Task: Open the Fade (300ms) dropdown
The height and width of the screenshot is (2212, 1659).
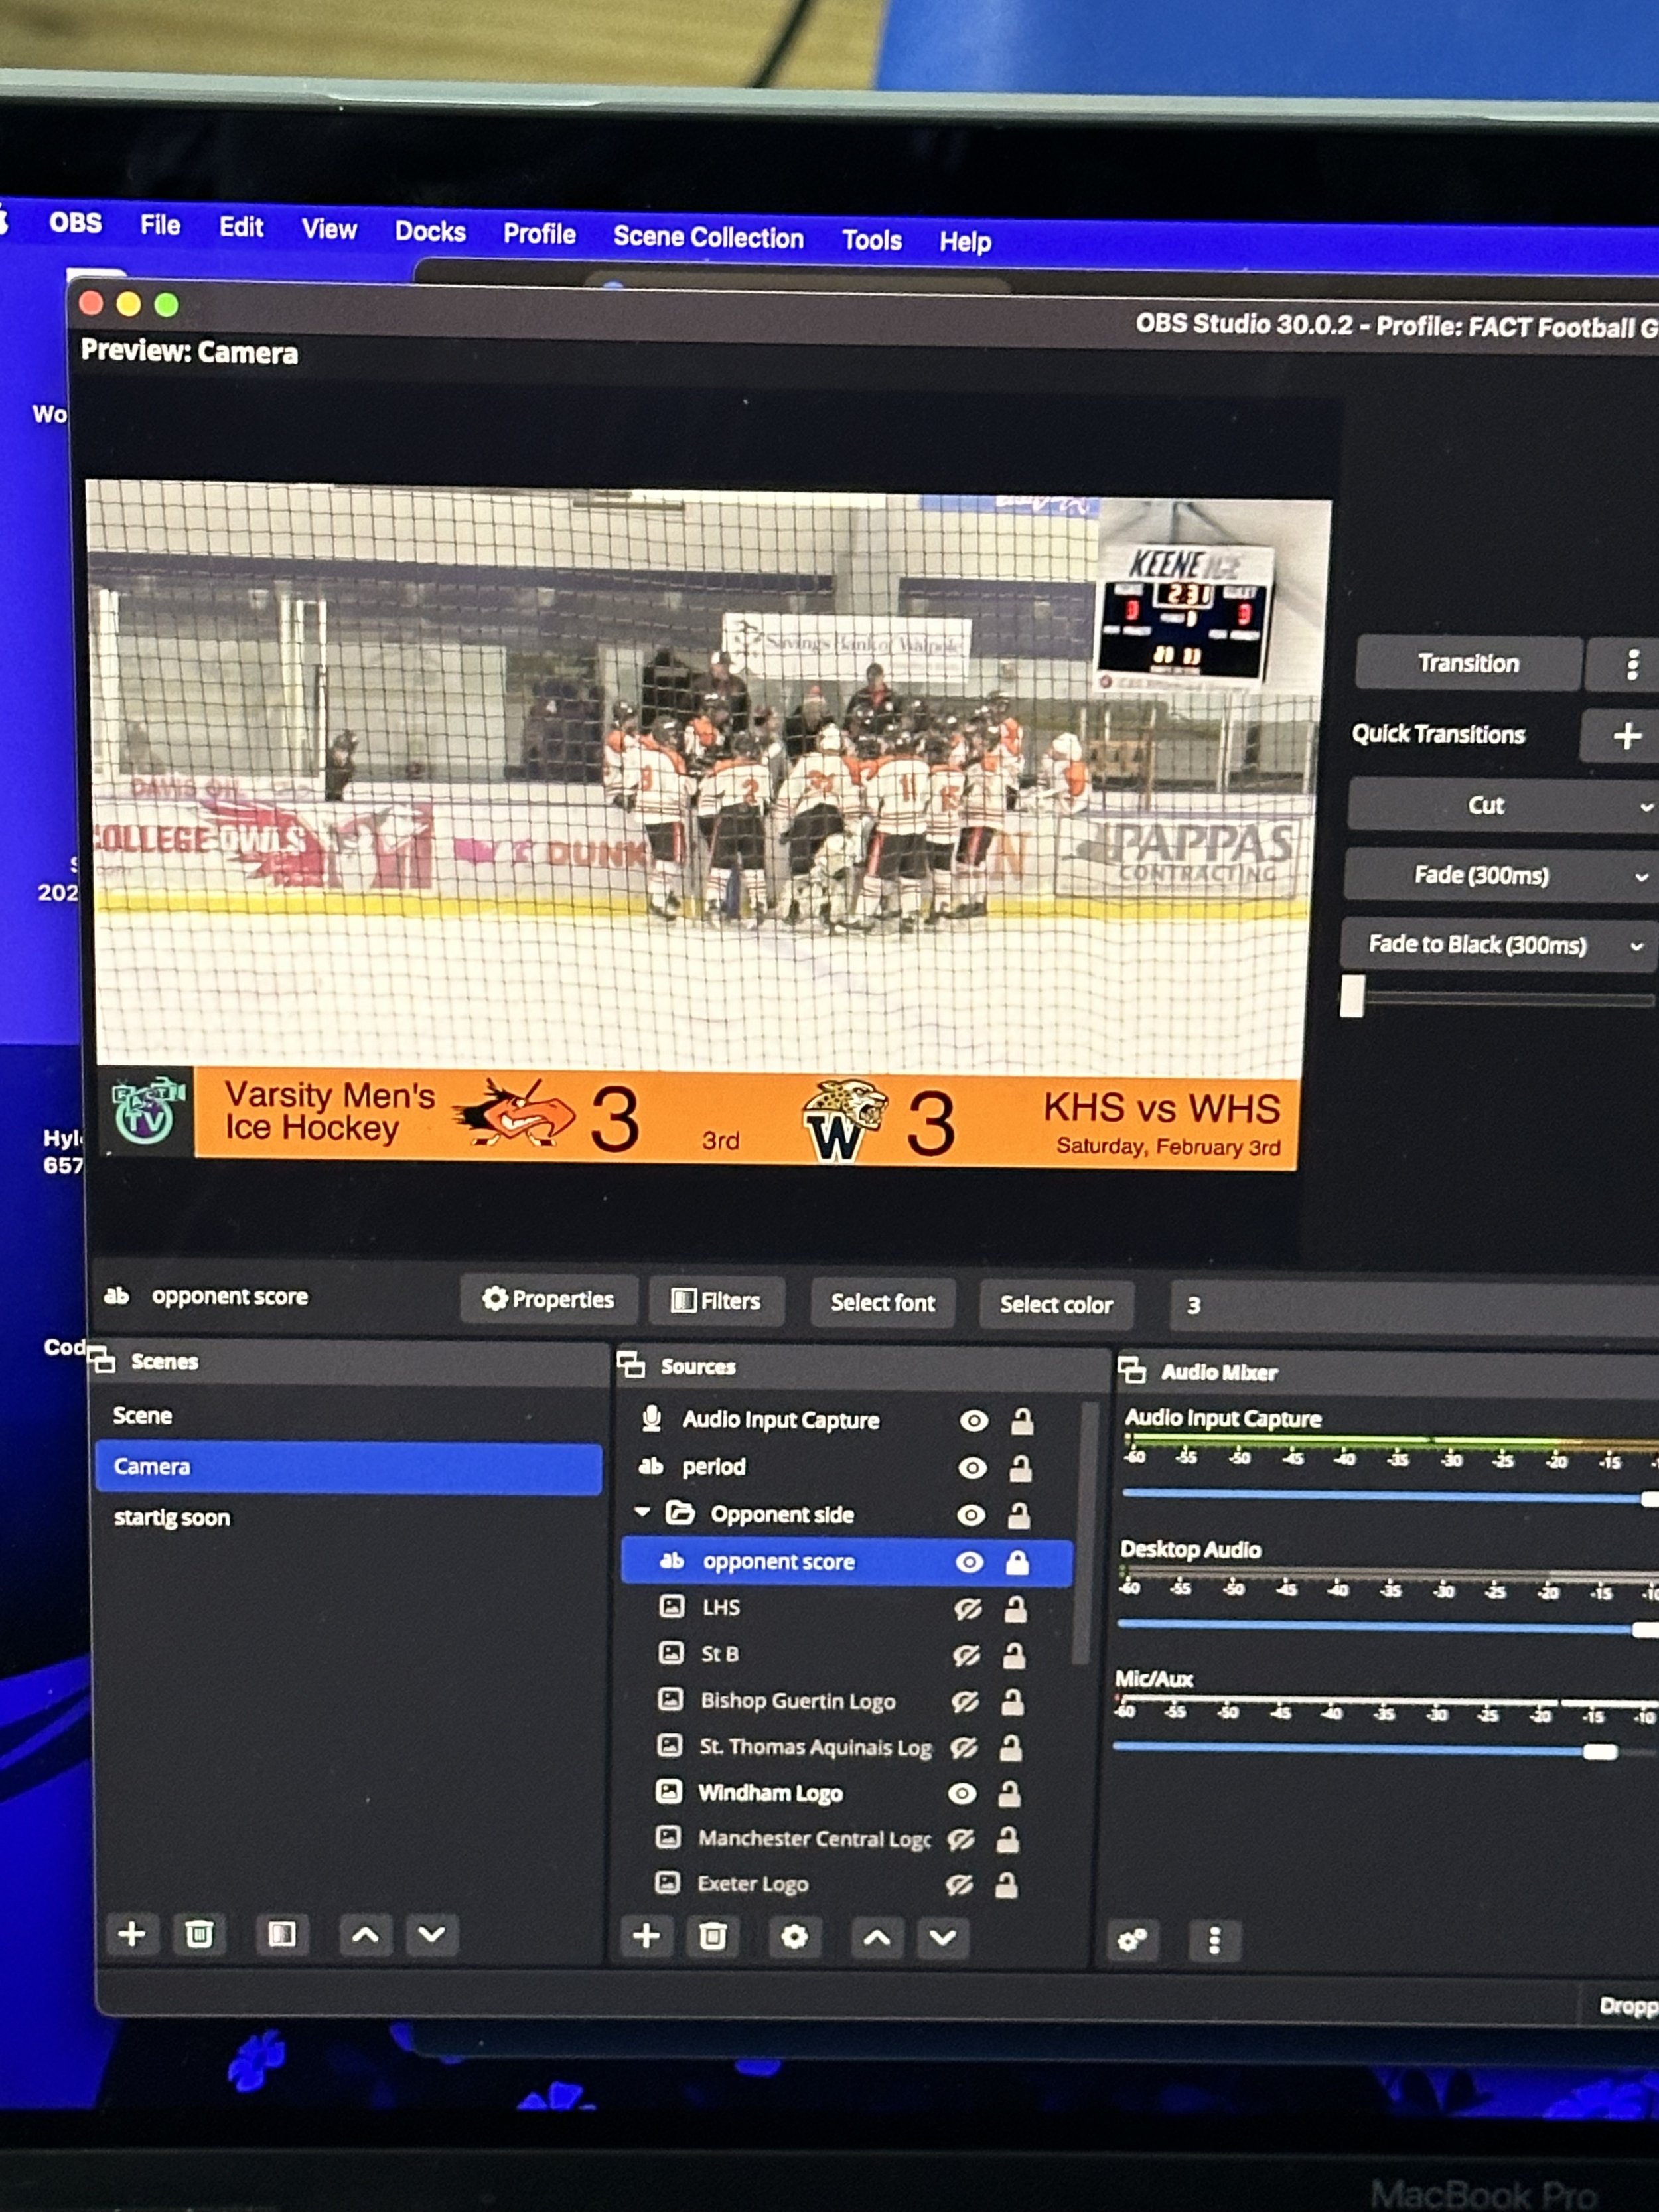Action: click(1640, 877)
